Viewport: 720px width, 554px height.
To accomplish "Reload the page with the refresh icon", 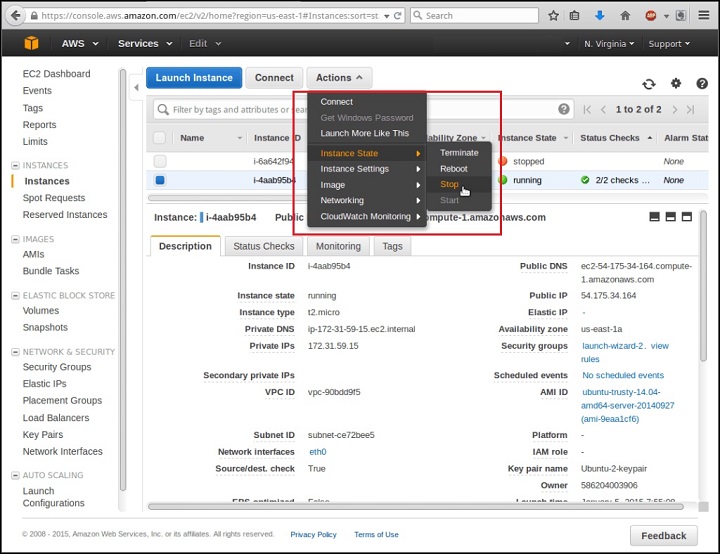I will pos(398,16).
